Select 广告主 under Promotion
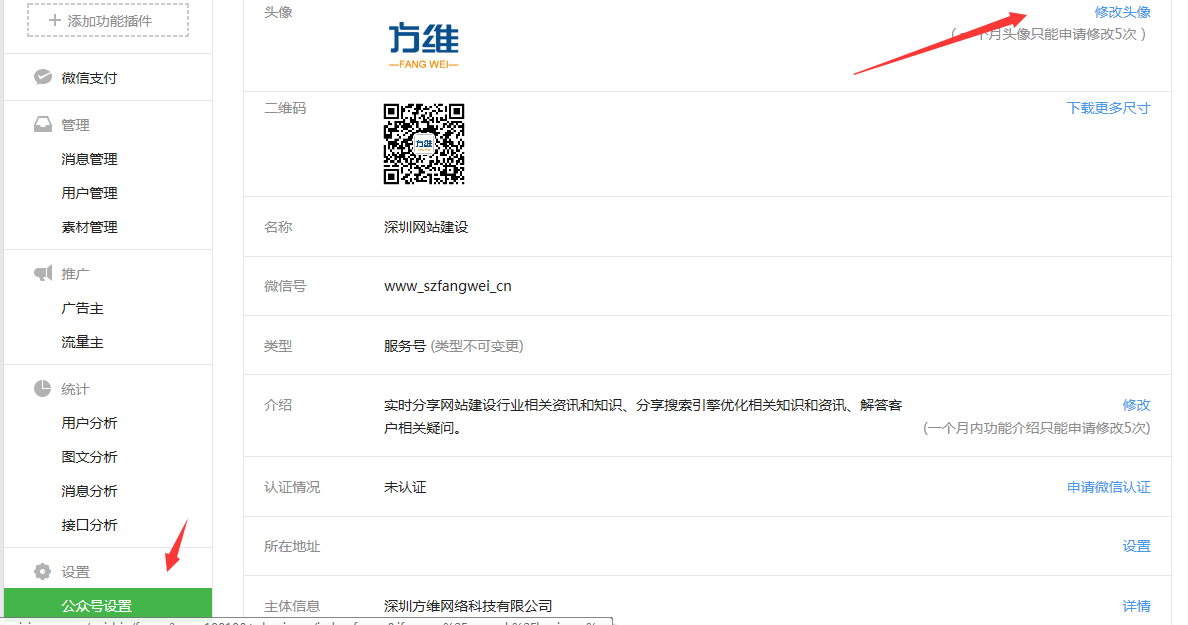Viewport: 1188px width, 625px height. click(x=82, y=308)
